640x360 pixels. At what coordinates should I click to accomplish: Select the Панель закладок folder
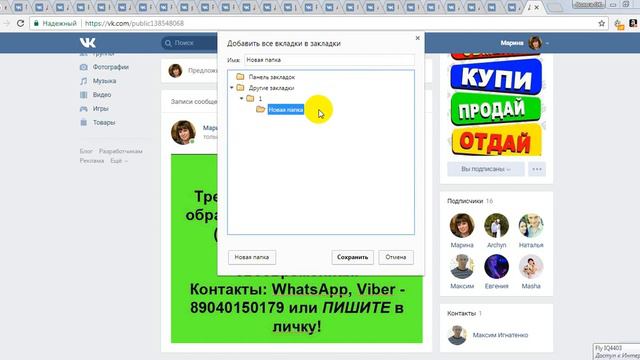click(x=265, y=77)
